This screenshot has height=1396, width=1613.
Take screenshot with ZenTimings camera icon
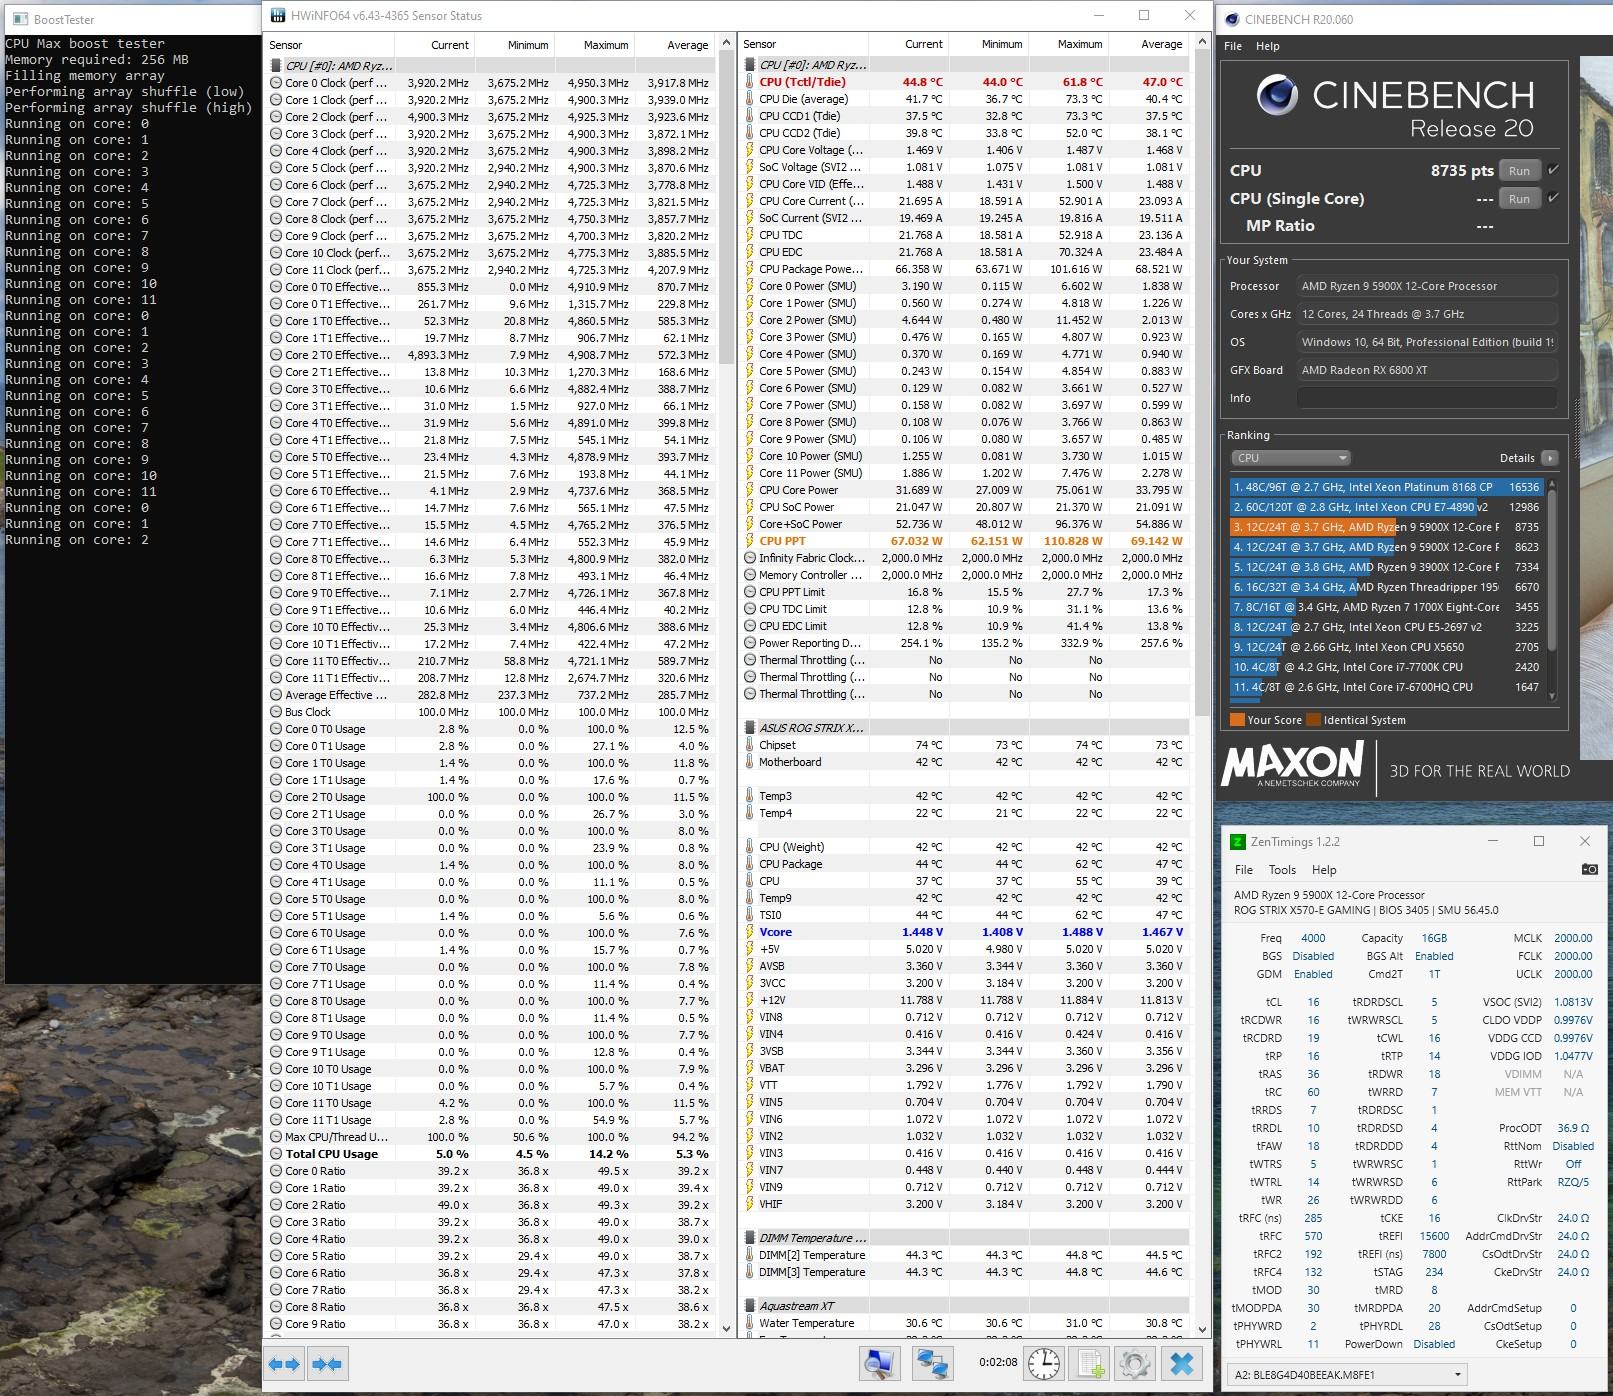(1589, 869)
